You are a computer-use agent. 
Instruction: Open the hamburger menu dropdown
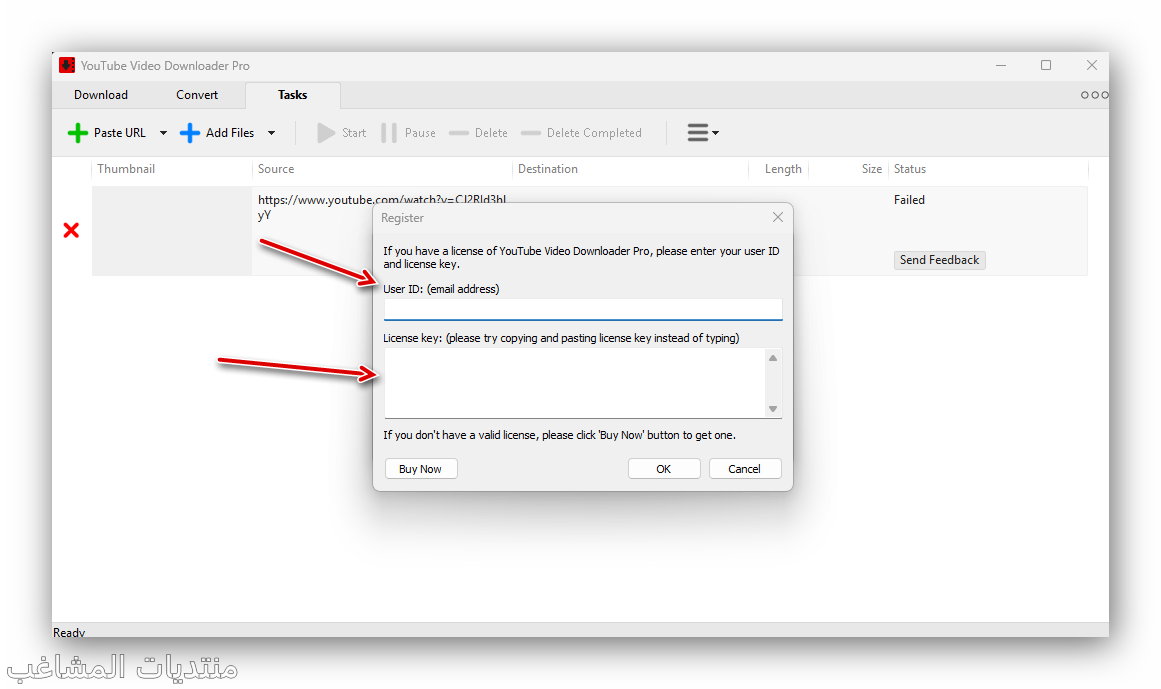click(703, 132)
